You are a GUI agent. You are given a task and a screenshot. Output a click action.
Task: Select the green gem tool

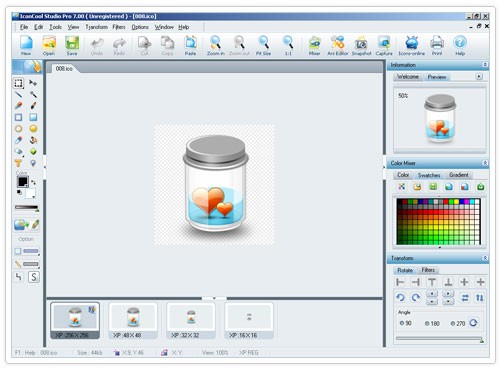(33, 152)
